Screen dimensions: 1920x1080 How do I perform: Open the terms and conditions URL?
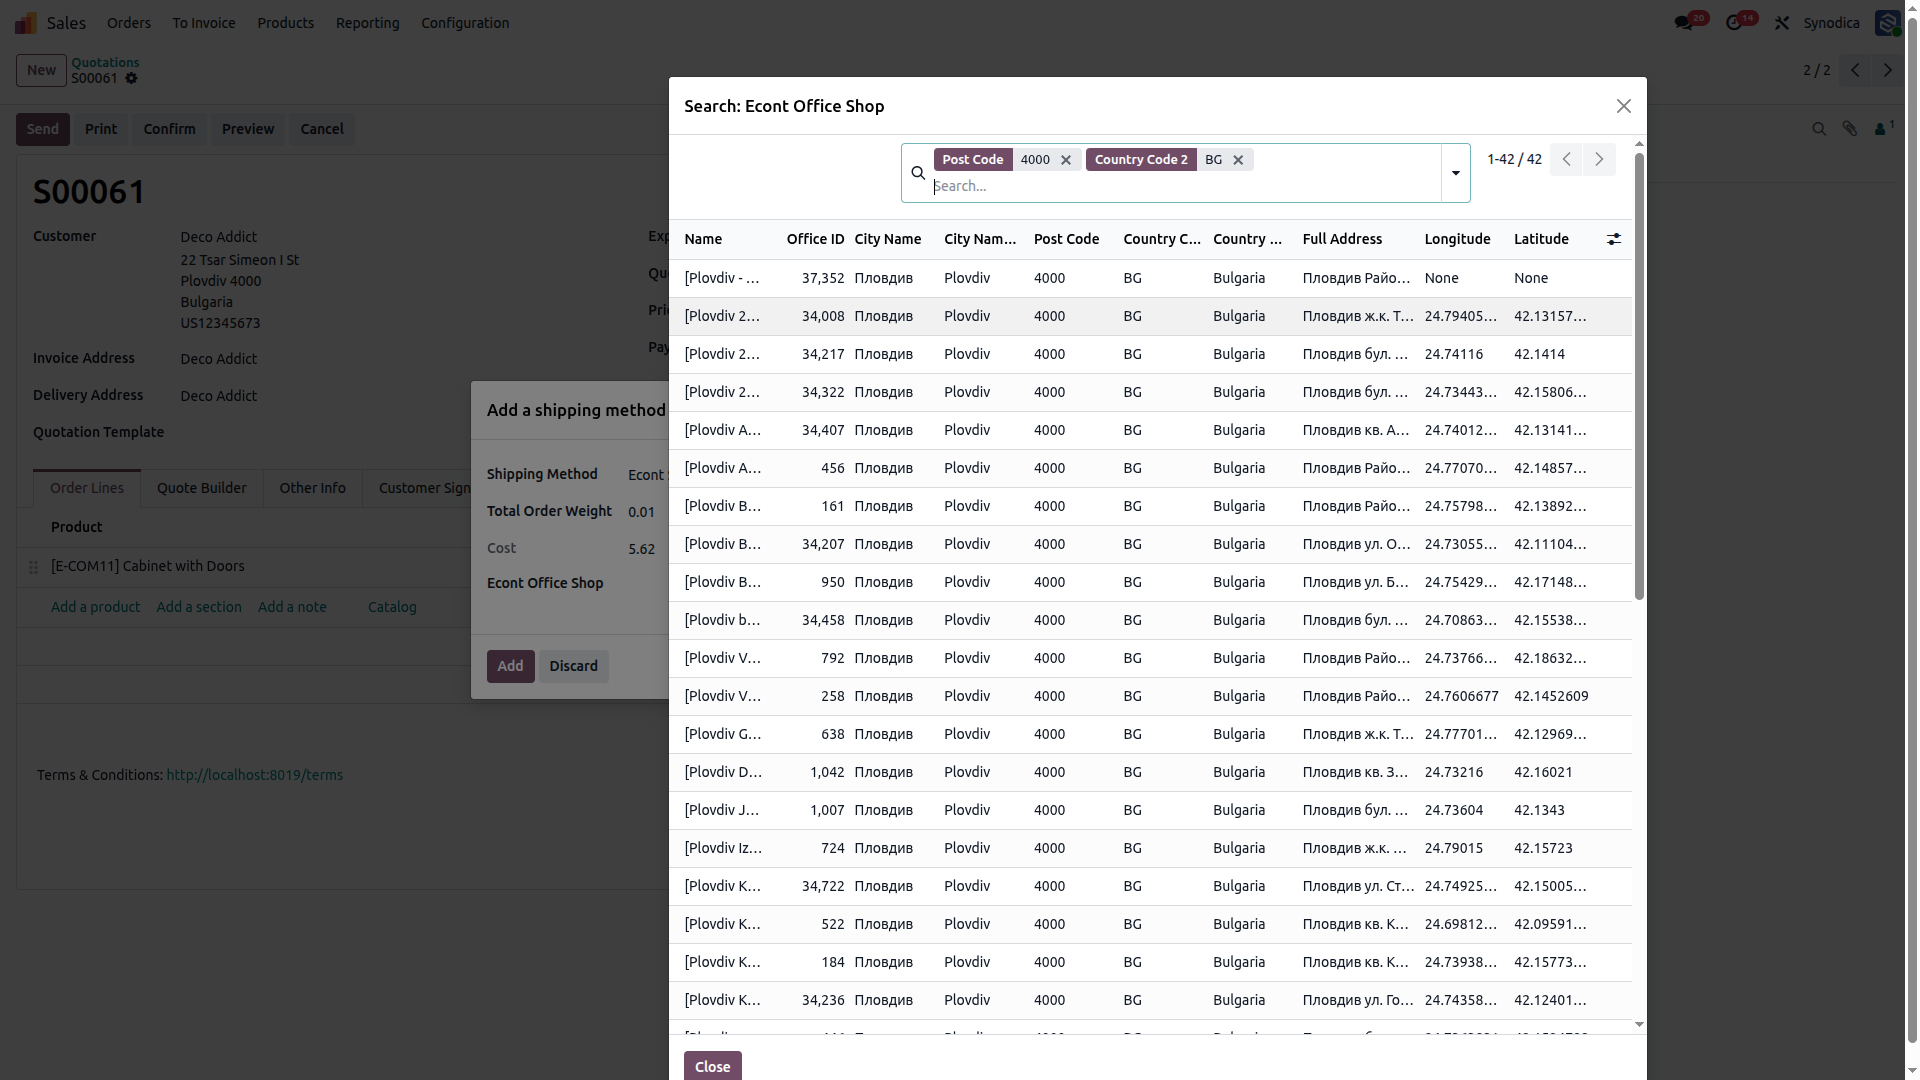tap(254, 775)
